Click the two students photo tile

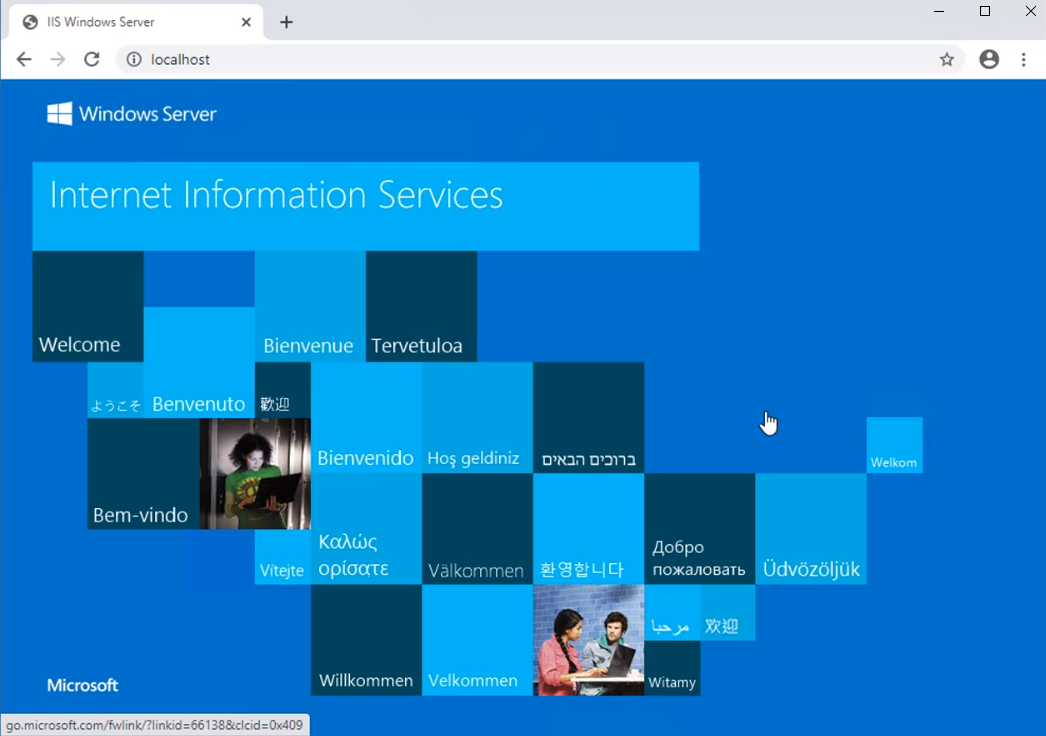point(588,640)
